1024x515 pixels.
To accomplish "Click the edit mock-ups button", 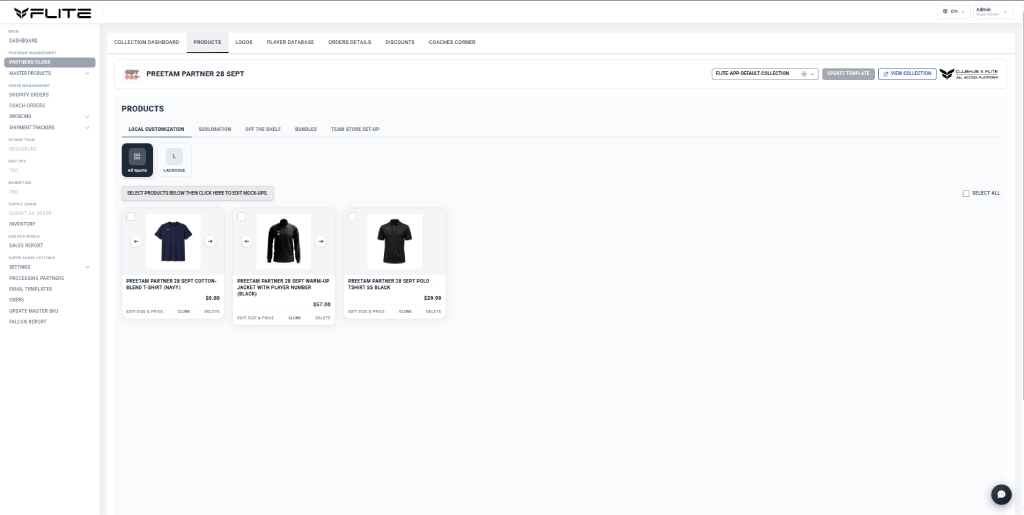I will 197,193.
